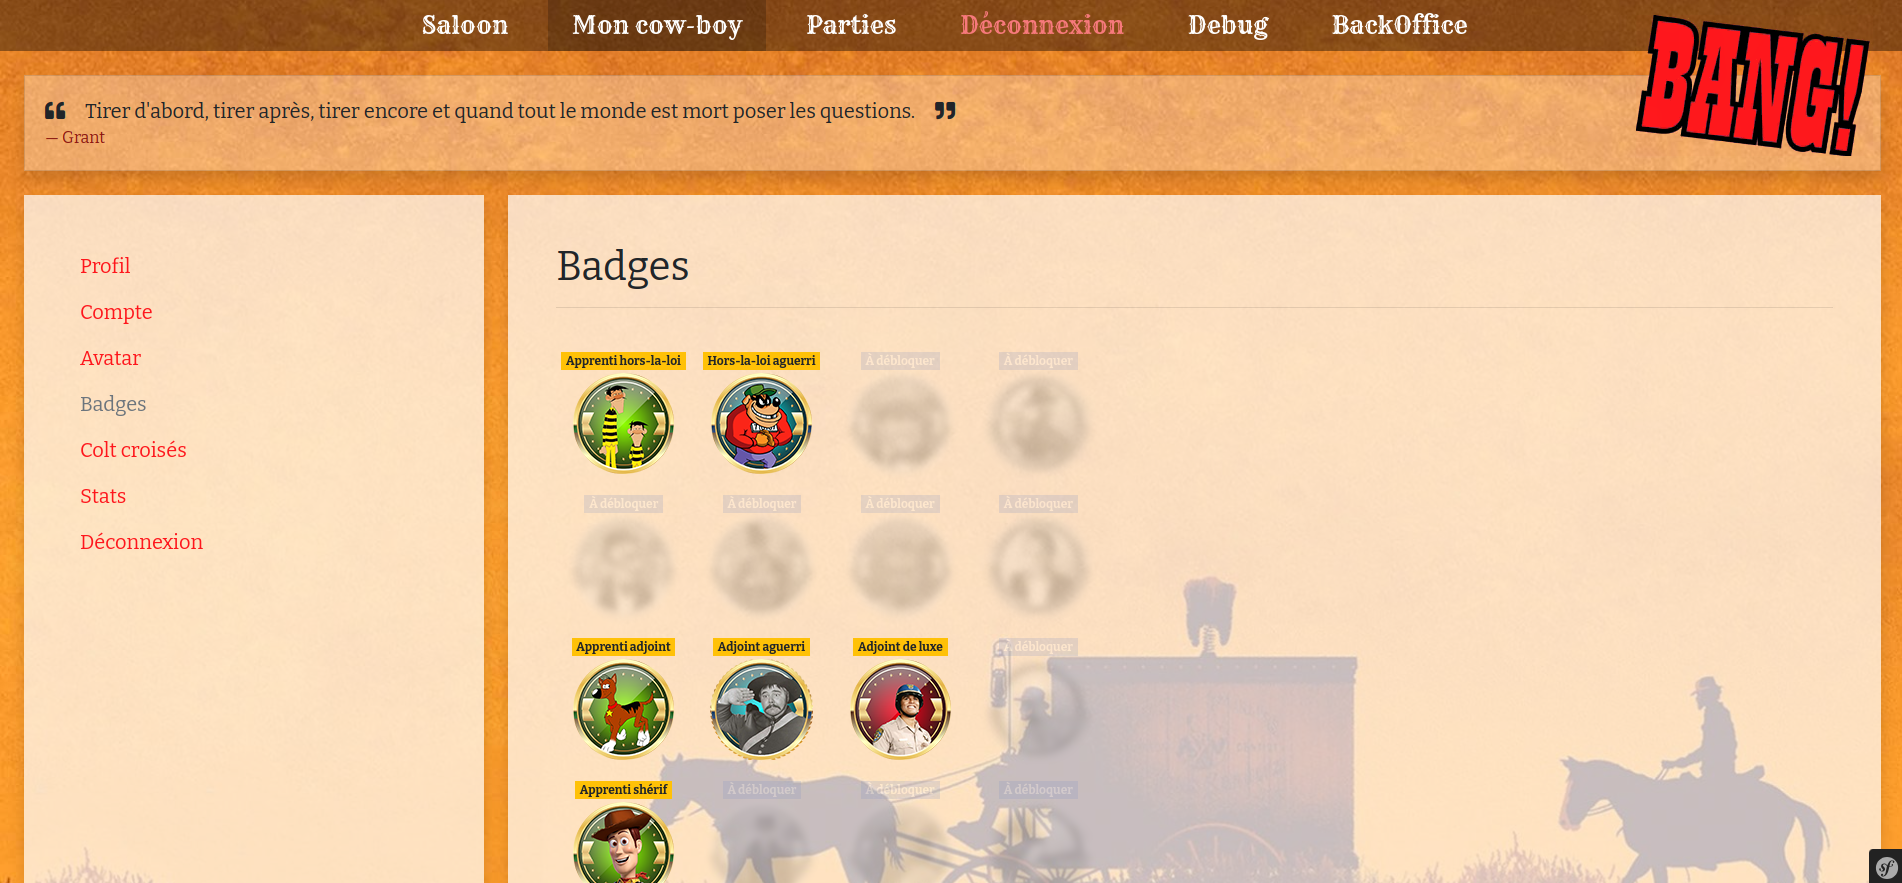The height and width of the screenshot is (883, 1902).
Task: Click the locked badge after Hors-la-loi aguerri
Action: click(900, 424)
